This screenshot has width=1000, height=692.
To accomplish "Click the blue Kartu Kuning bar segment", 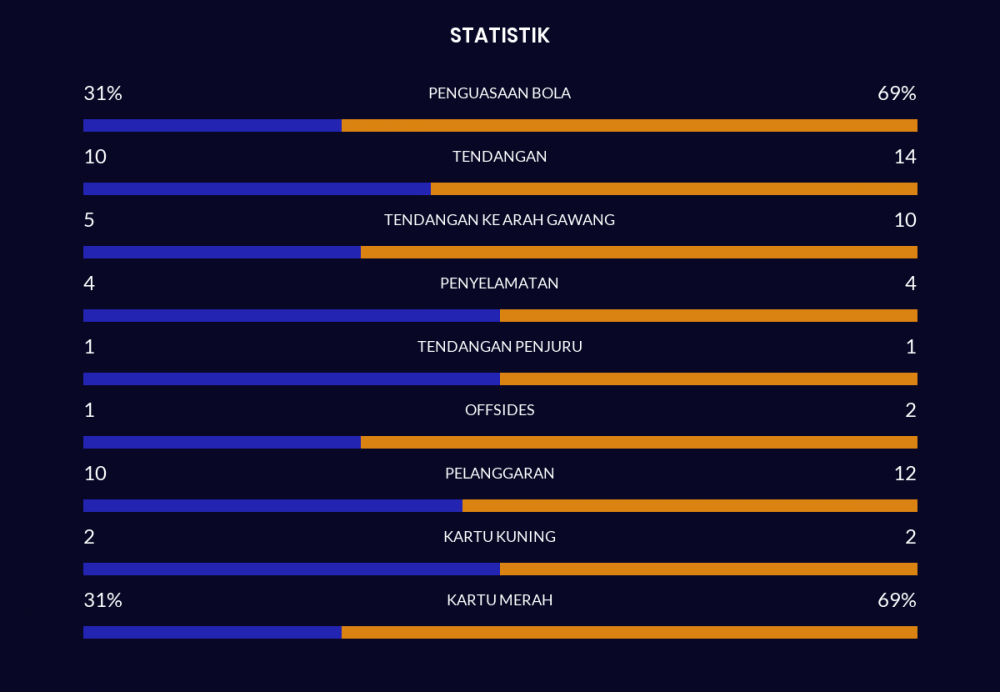I will [x=291, y=569].
